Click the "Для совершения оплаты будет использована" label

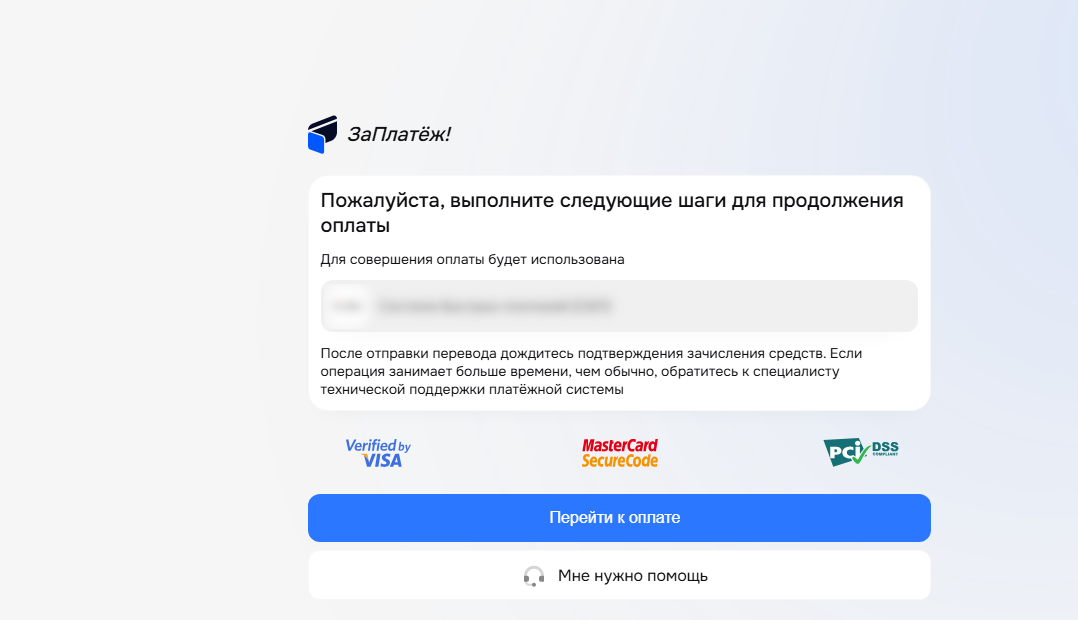(x=472, y=260)
